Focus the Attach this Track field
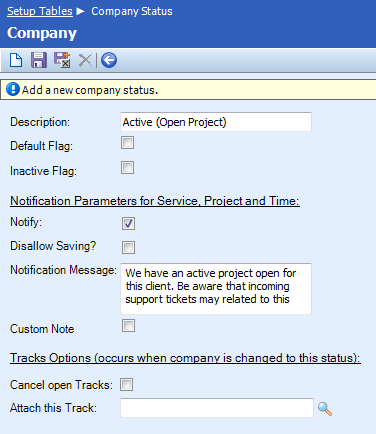The image size is (376, 434). pyautogui.click(x=217, y=408)
